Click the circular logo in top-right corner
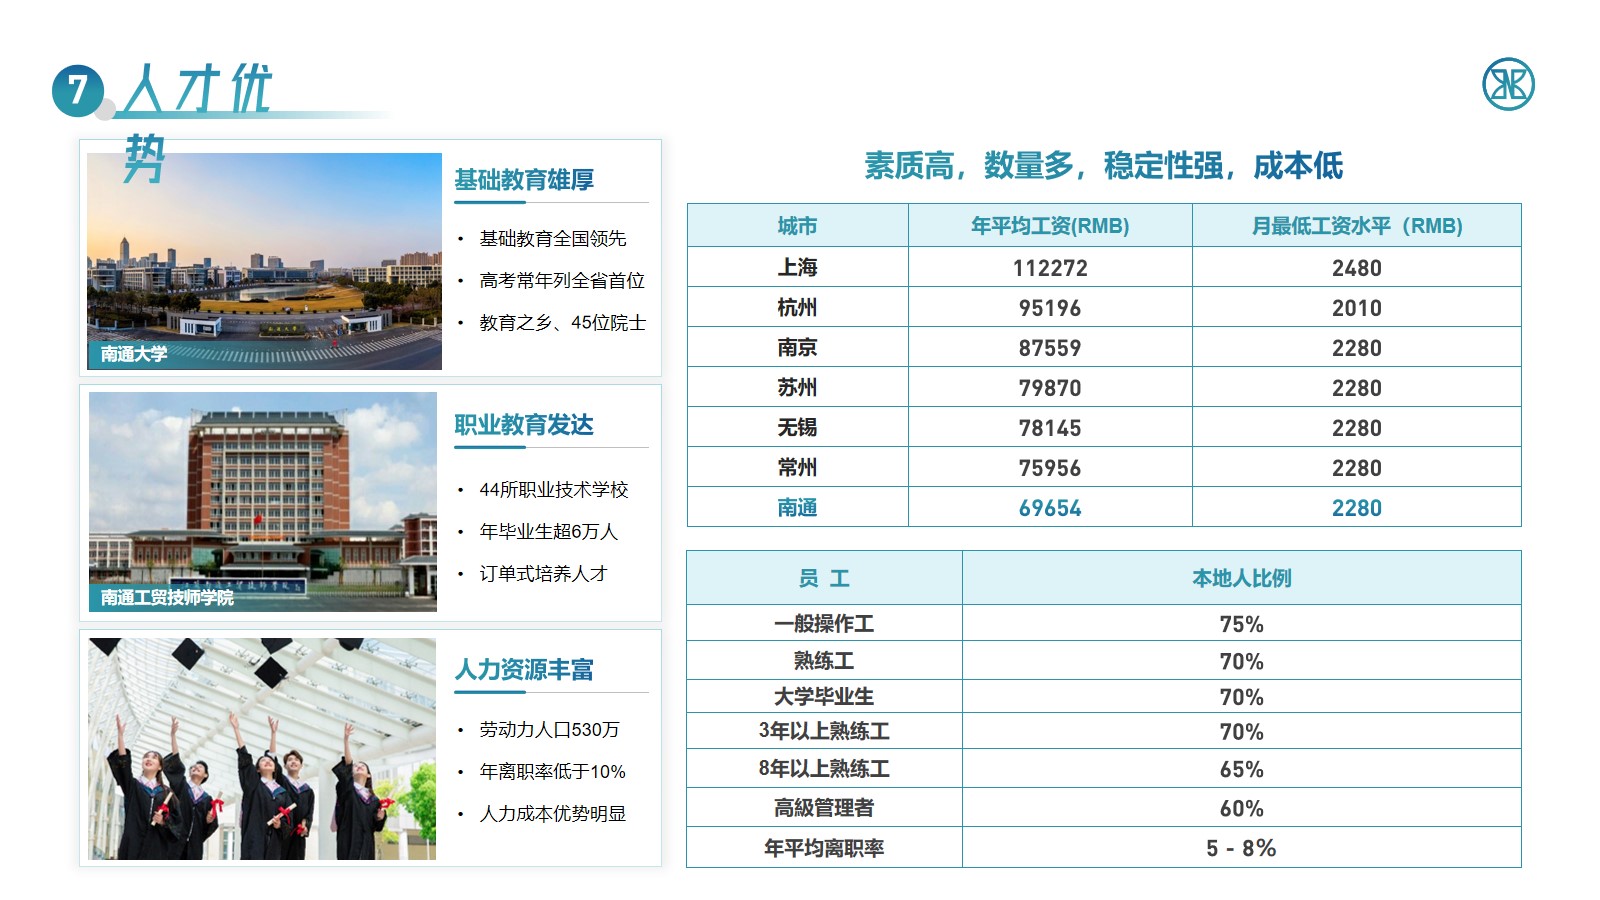Image resolution: width=1600 pixels, height=900 pixels. pos(1507,84)
